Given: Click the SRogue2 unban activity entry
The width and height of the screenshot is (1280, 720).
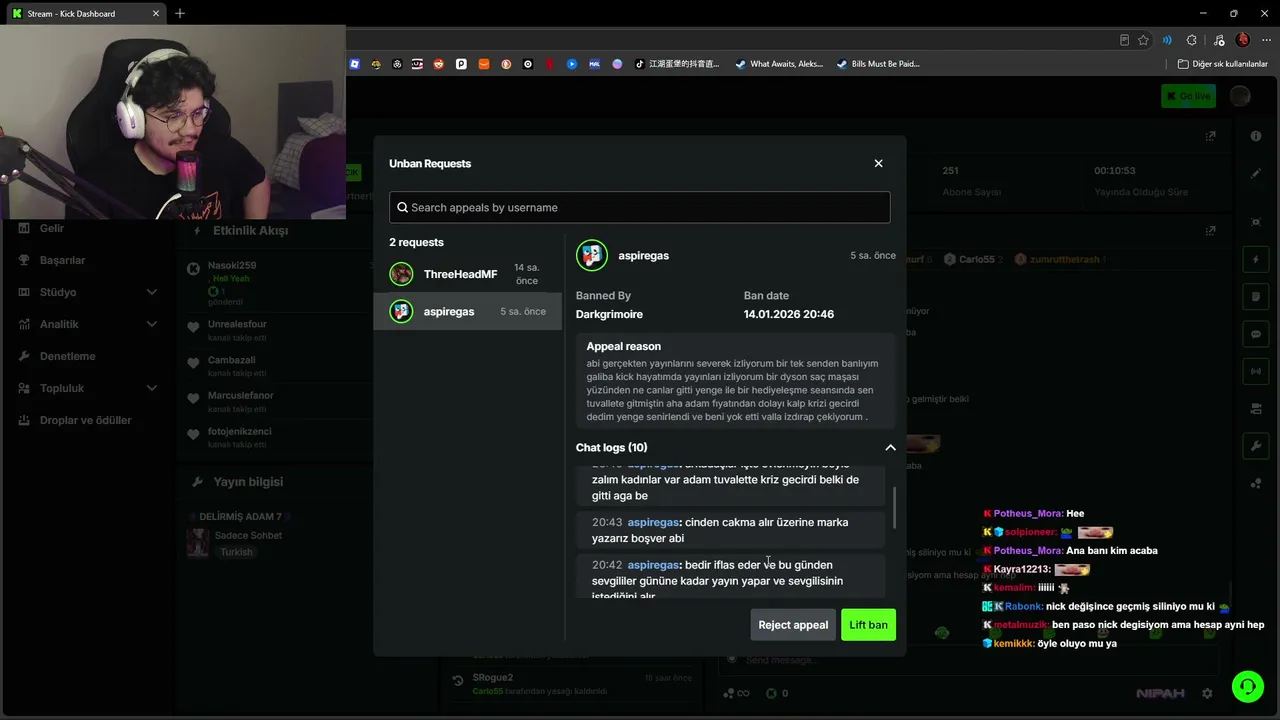Looking at the screenshot, I should click(570, 684).
